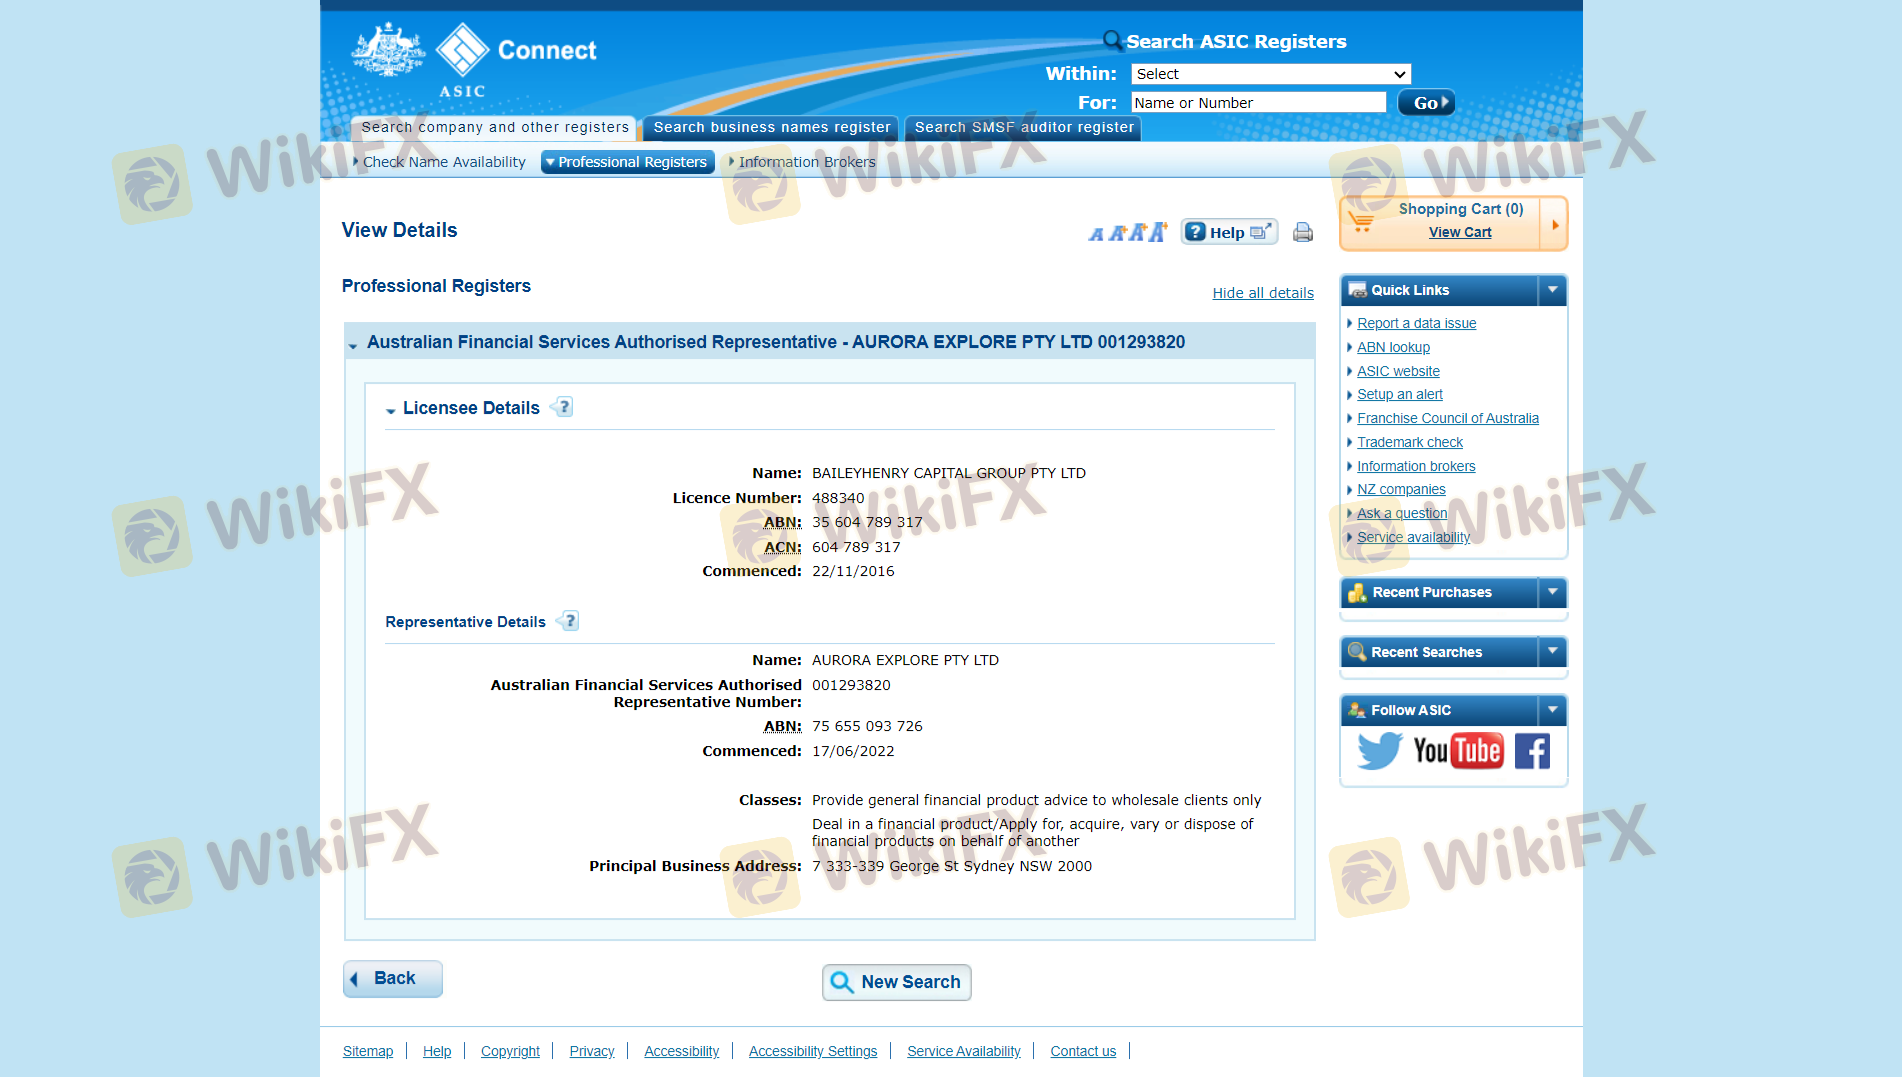
Task: Open ASIC Facebook page icon
Action: tap(1531, 751)
